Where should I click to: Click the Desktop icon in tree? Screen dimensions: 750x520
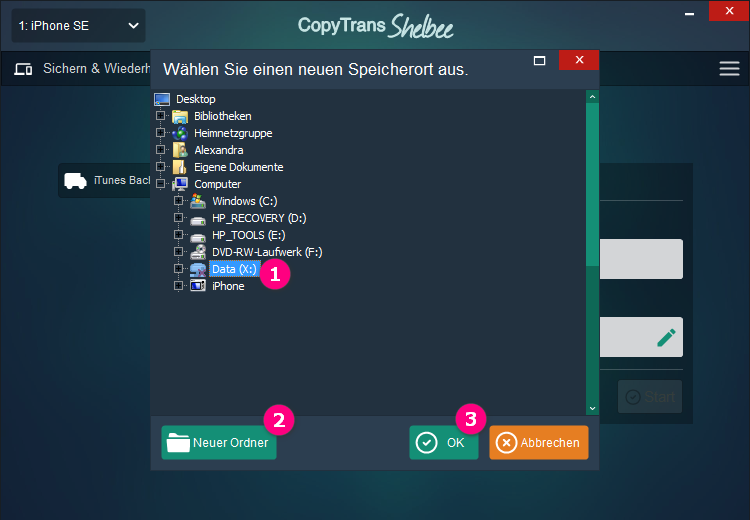[x=162, y=99]
